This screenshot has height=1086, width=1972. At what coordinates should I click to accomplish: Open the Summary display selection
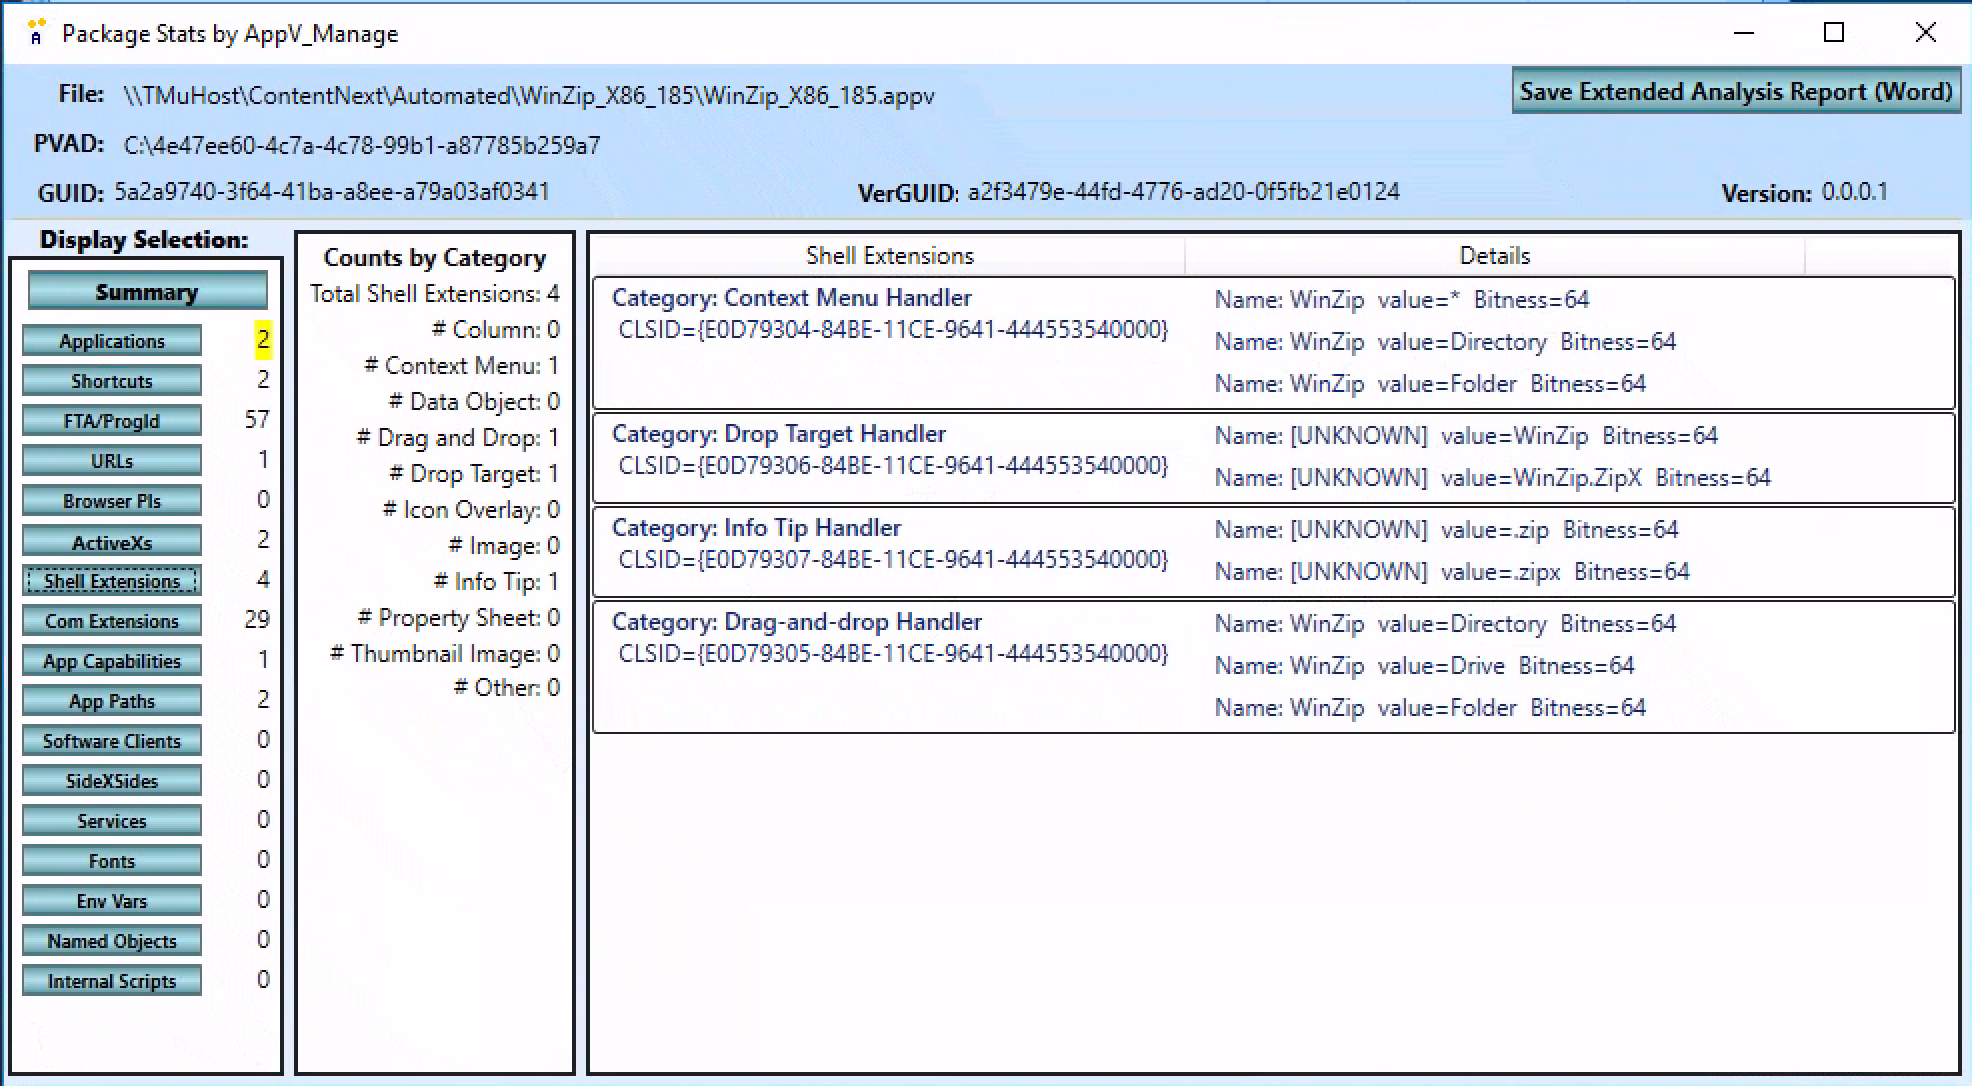point(147,292)
